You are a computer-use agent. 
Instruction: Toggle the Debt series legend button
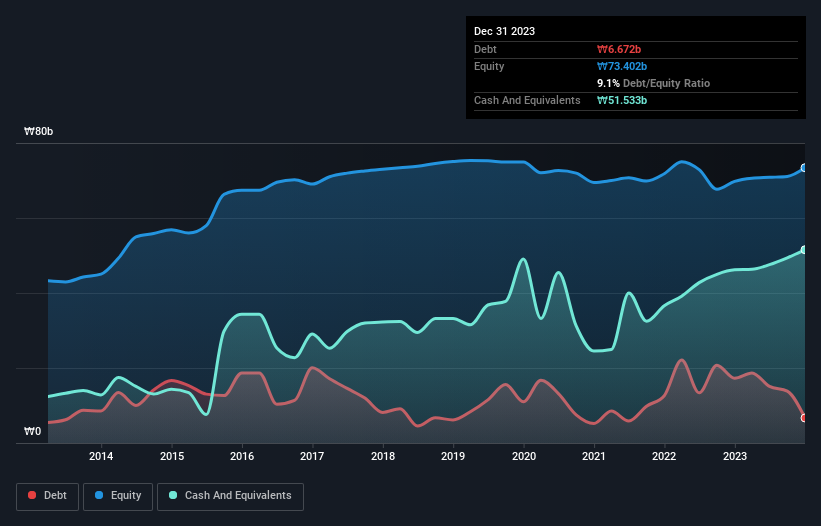(x=47, y=496)
